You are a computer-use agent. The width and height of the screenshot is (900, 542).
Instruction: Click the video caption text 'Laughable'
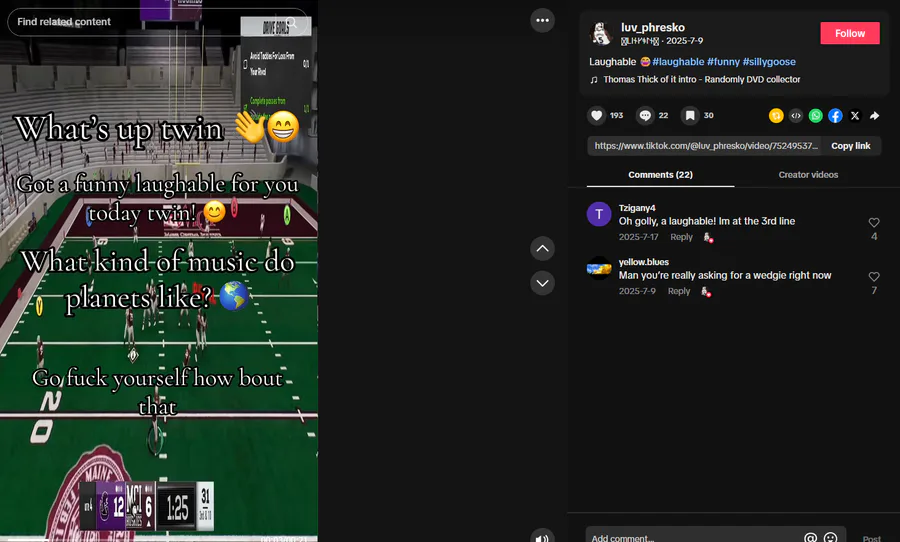(612, 61)
